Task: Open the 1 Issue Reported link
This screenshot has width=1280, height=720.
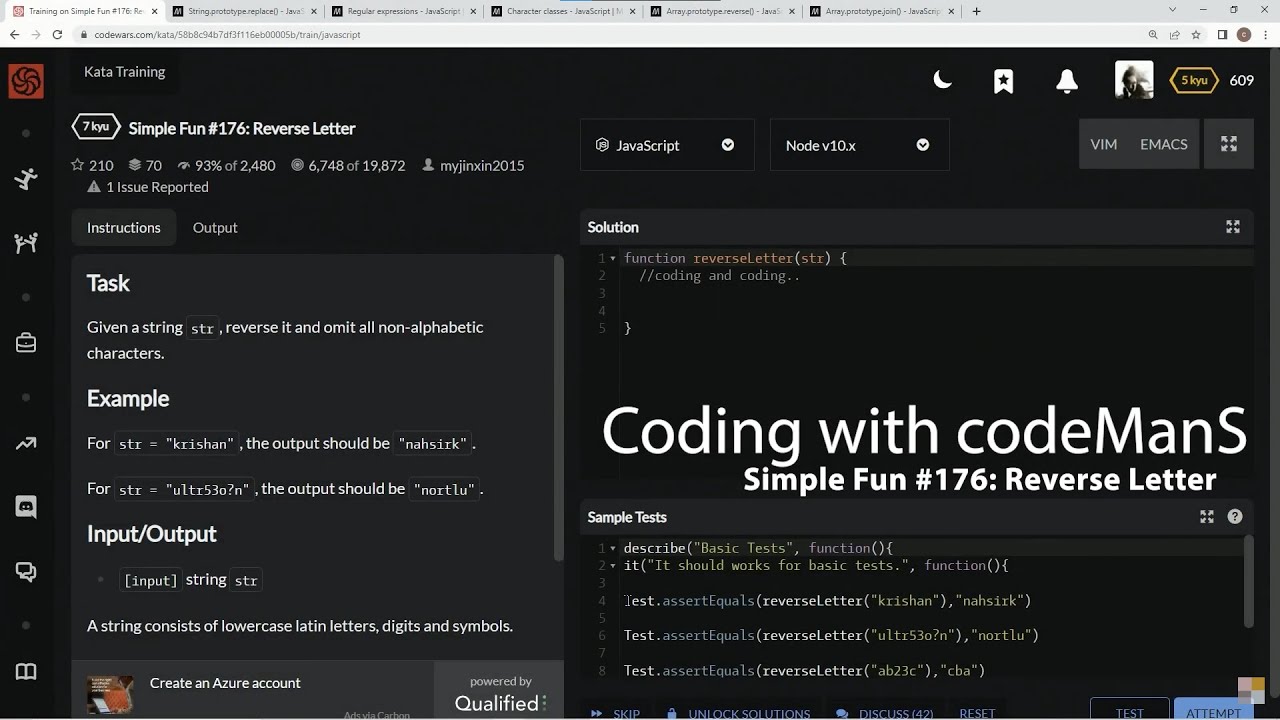Action: [148, 187]
